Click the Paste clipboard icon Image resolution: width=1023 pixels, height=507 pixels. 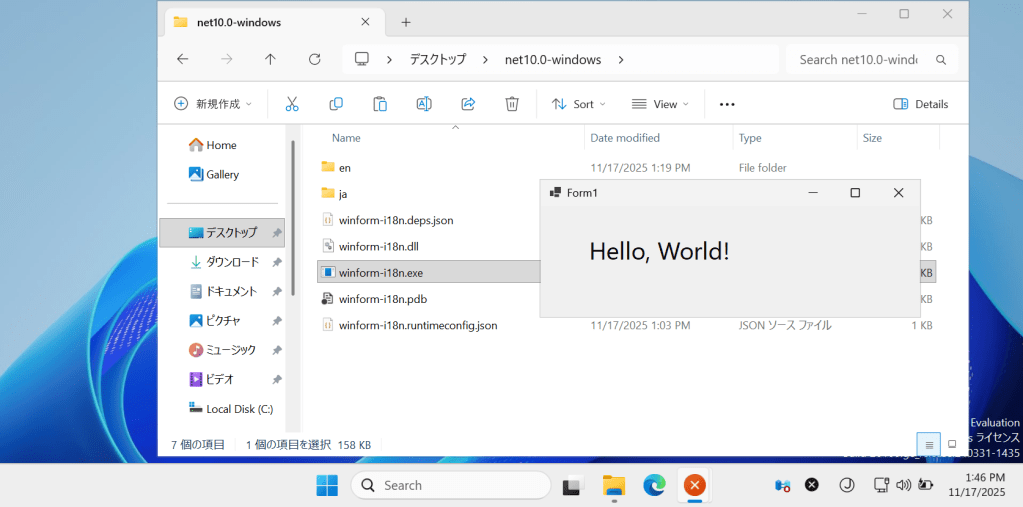click(380, 104)
